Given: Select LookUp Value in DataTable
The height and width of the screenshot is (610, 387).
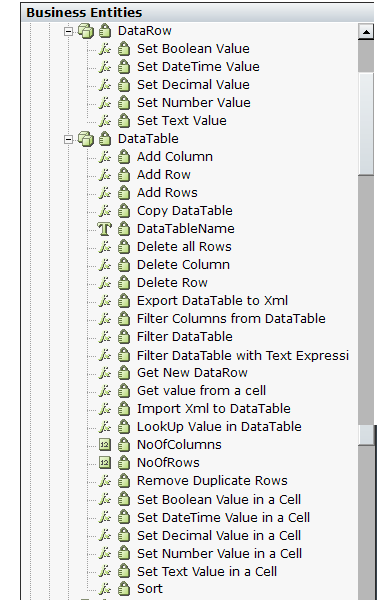Looking at the screenshot, I should point(219,427).
